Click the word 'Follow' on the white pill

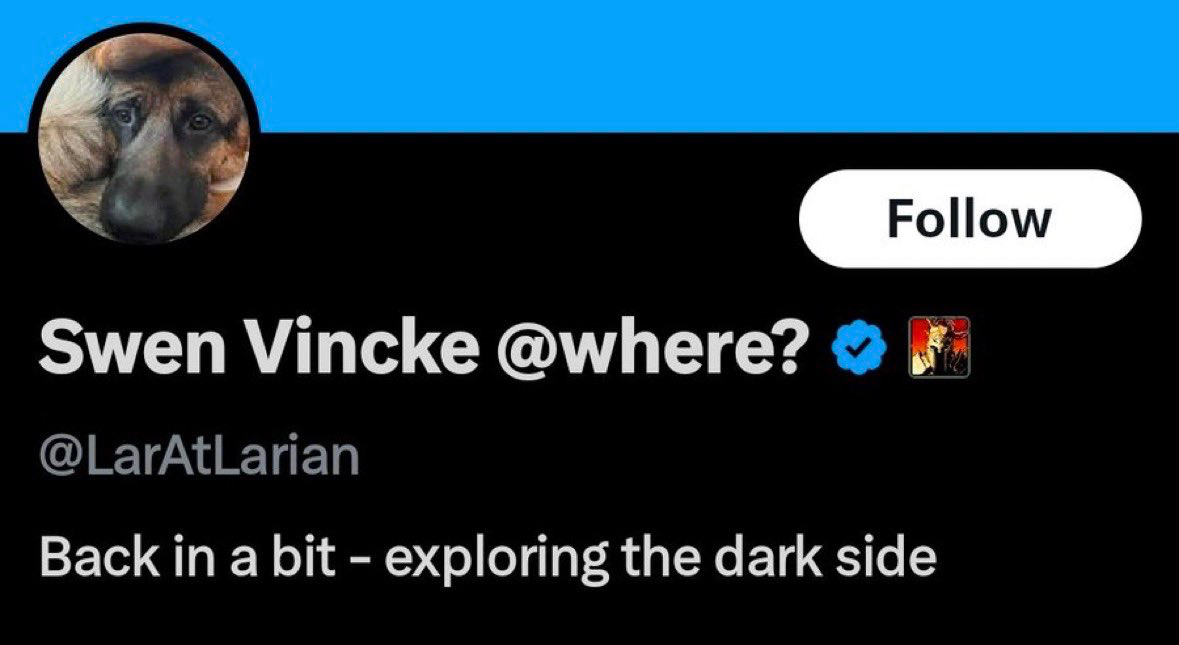[969, 218]
